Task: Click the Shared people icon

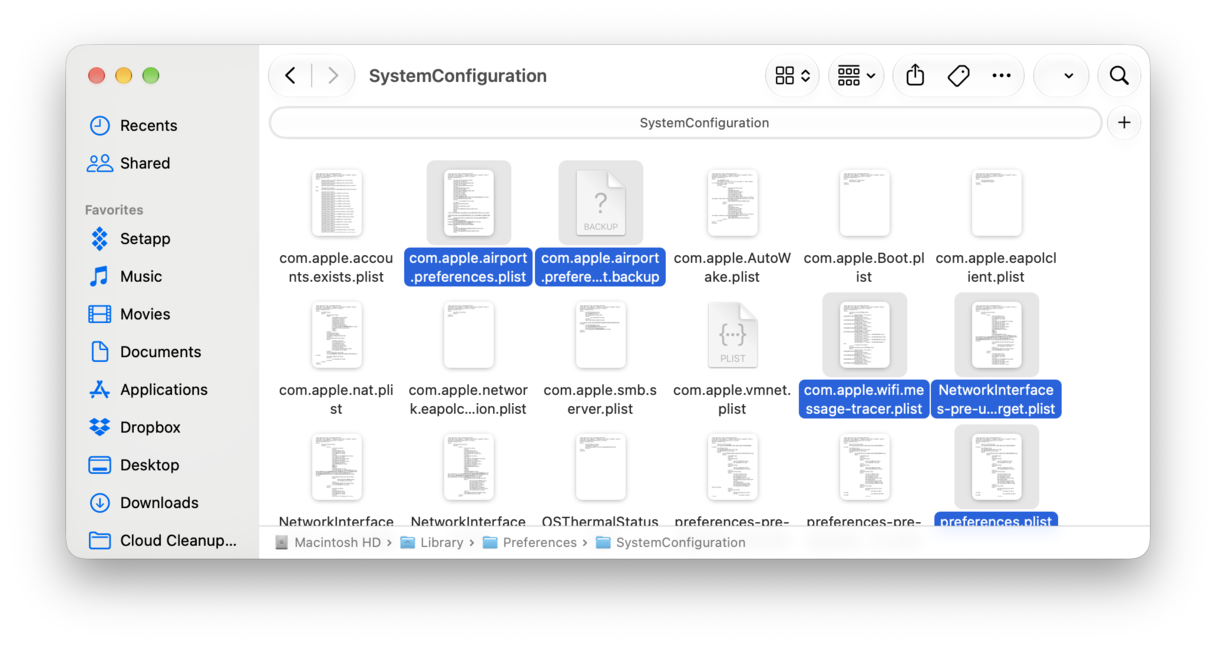Action: pos(100,163)
